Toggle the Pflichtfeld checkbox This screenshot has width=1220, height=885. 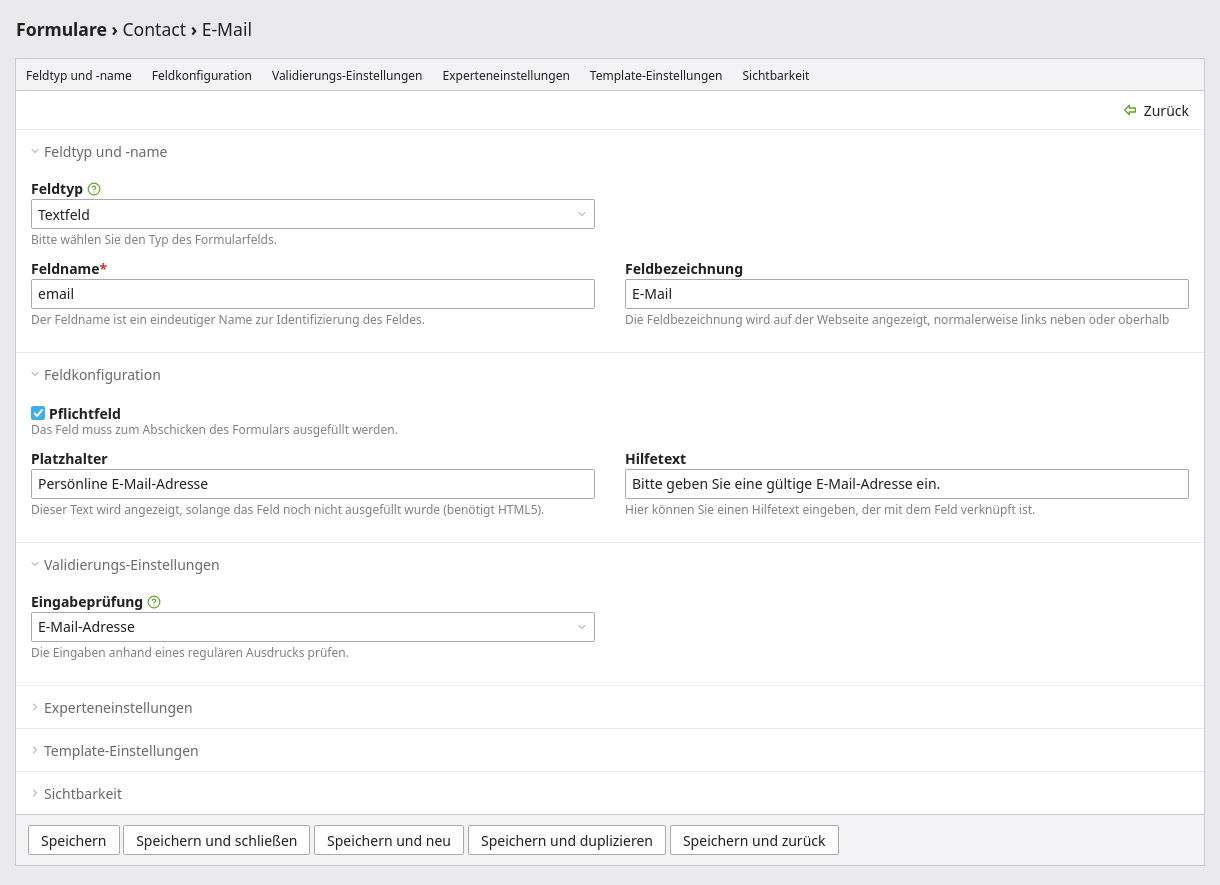point(38,413)
